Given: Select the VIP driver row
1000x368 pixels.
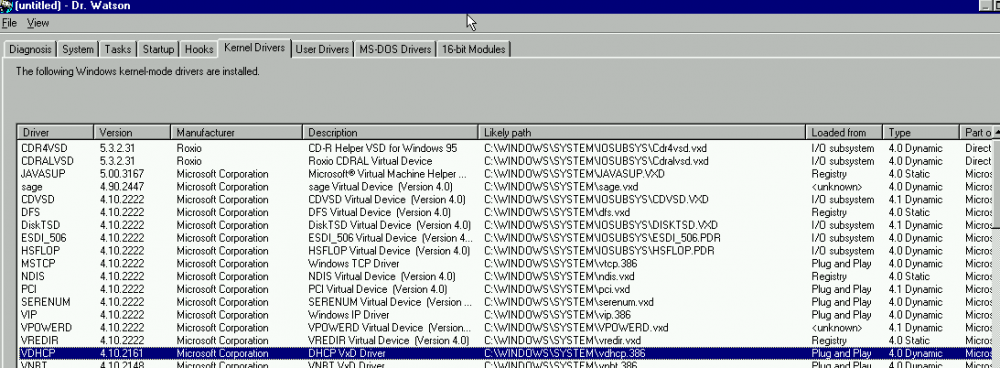Looking at the screenshot, I should [x=504, y=314].
